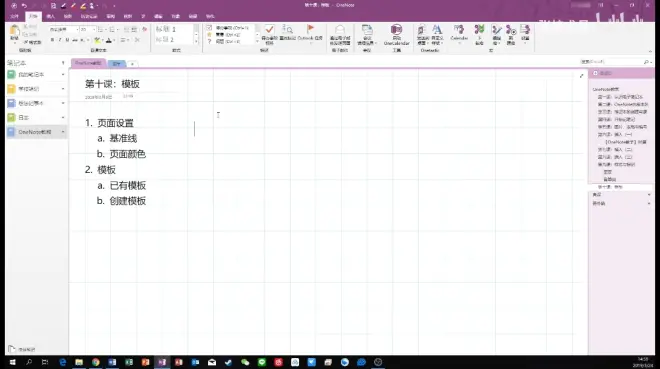Toggle Italic formatting
The width and height of the screenshot is (660, 369).
[x=60, y=40]
